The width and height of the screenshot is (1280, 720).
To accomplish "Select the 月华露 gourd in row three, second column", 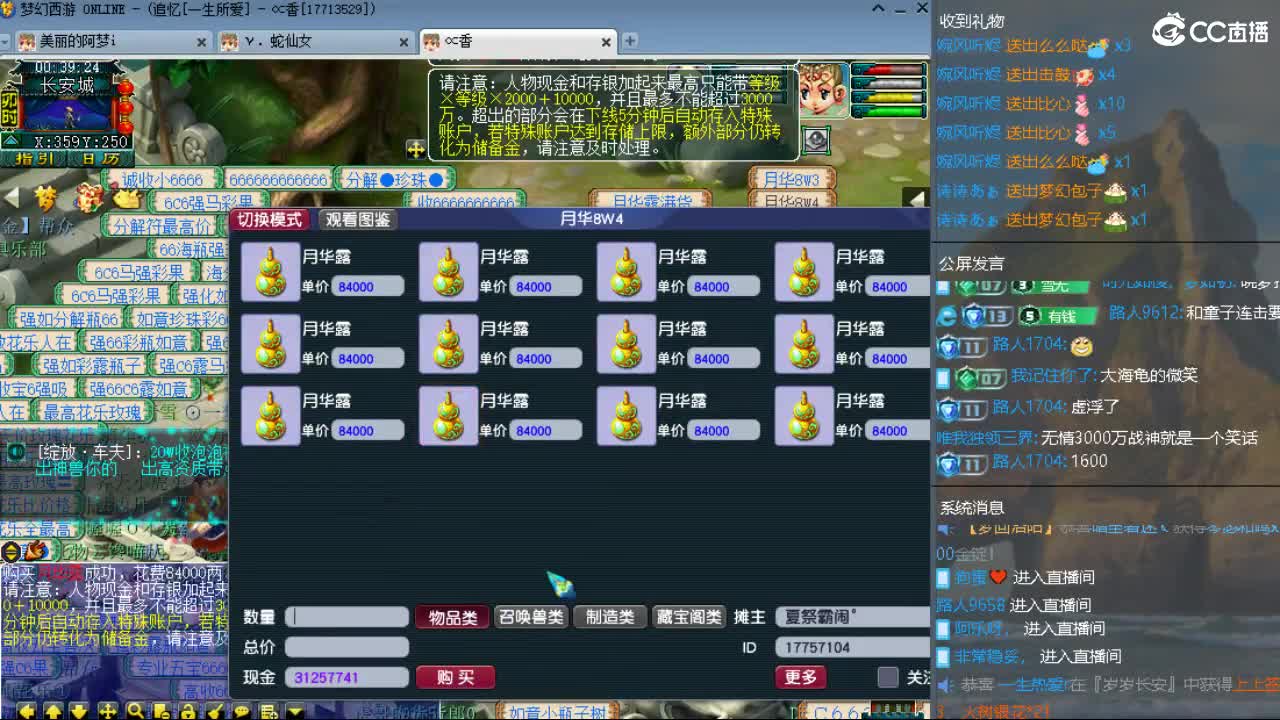I will pyautogui.click(x=448, y=416).
